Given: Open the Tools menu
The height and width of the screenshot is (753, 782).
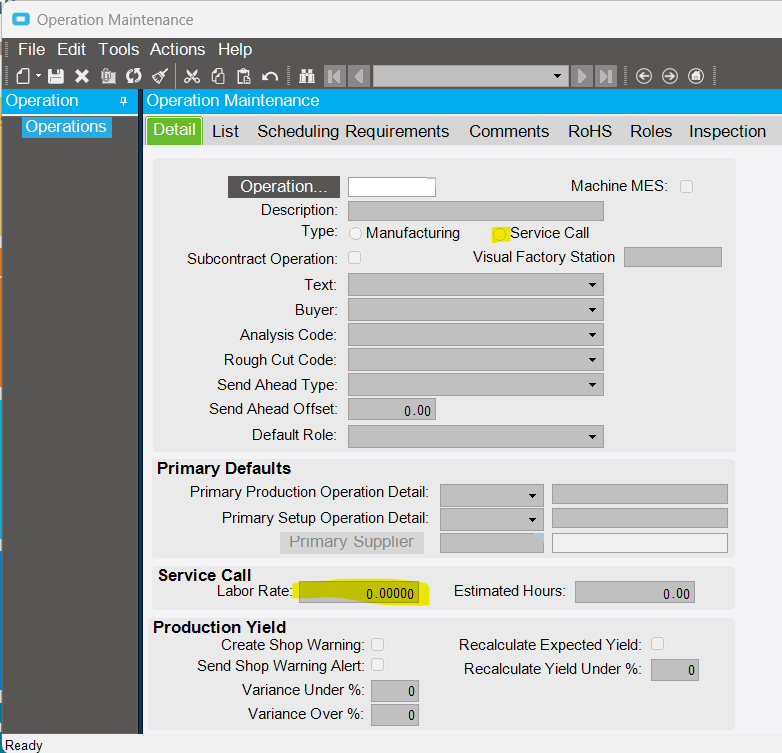Looking at the screenshot, I should (118, 49).
